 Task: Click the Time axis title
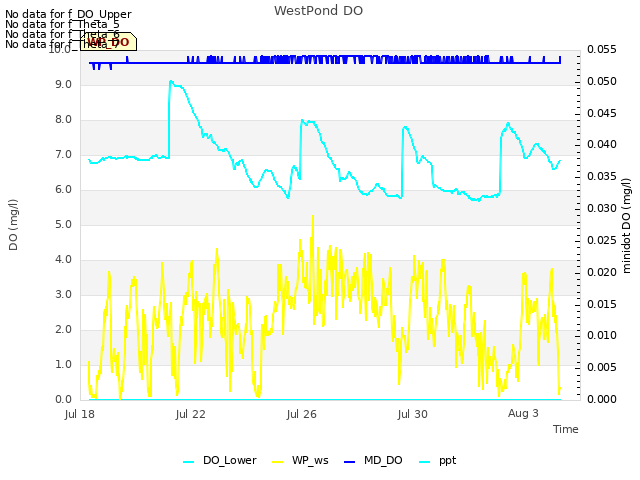click(566, 429)
